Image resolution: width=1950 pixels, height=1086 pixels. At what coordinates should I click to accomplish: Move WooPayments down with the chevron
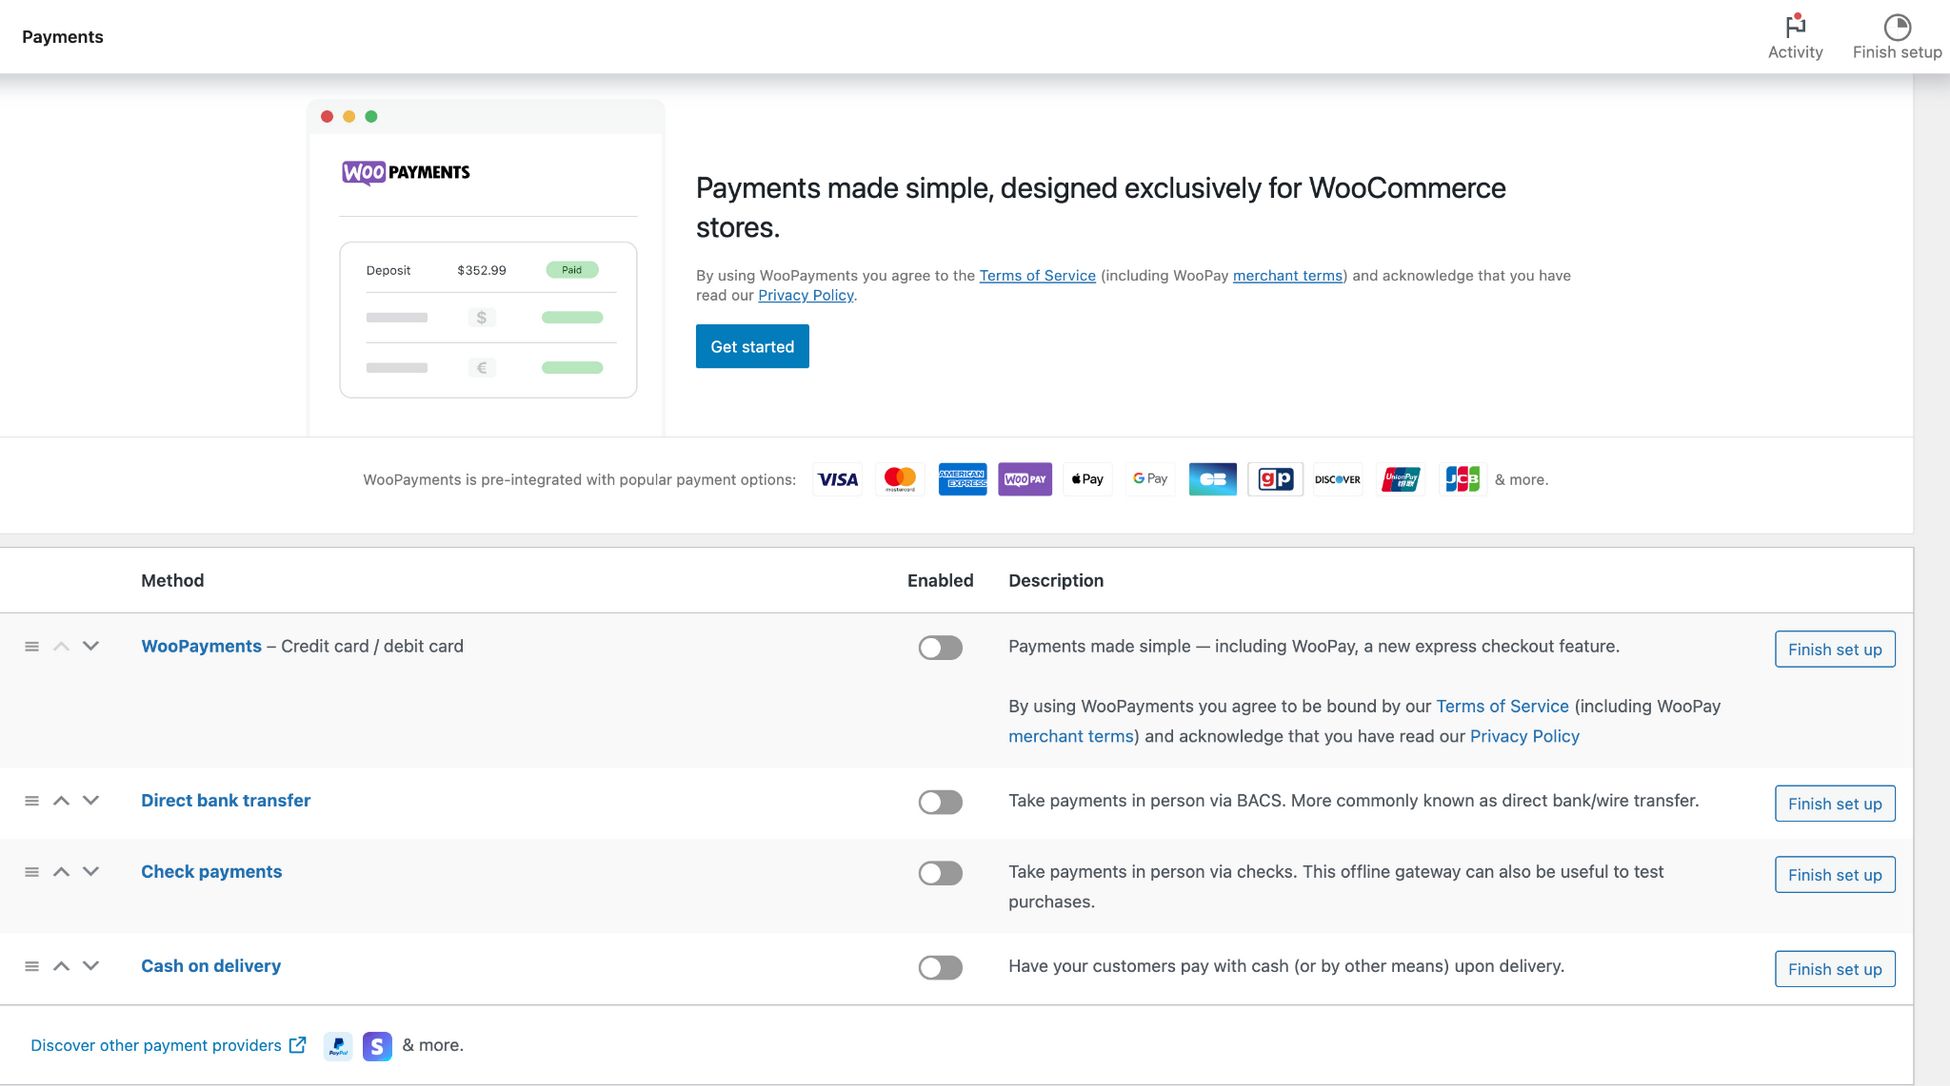click(x=91, y=646)
